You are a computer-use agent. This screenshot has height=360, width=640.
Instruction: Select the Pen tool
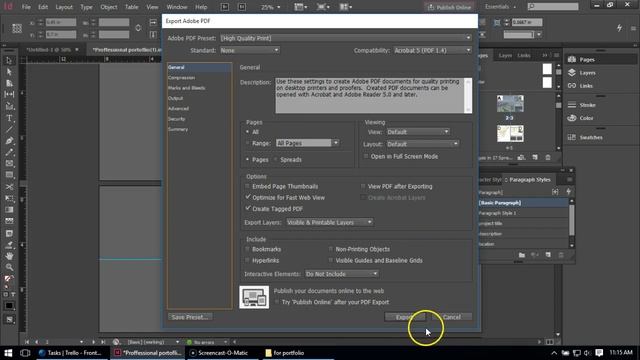point(9,141)
